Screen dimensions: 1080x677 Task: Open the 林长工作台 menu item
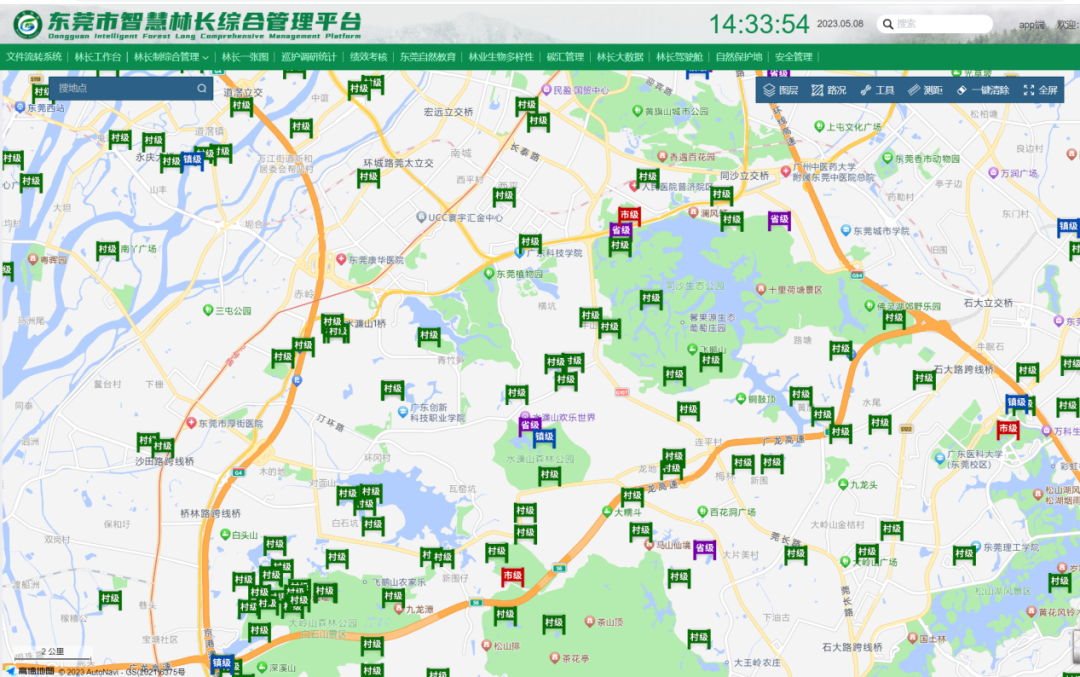98,57
